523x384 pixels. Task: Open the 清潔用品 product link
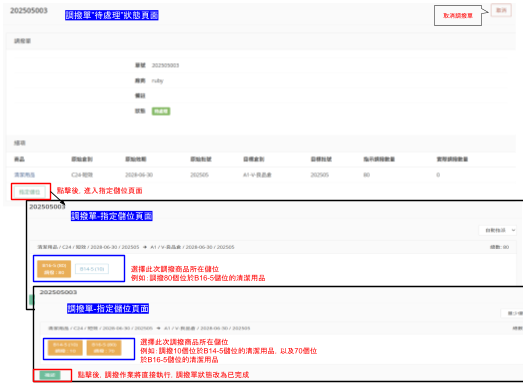[24, 175]
